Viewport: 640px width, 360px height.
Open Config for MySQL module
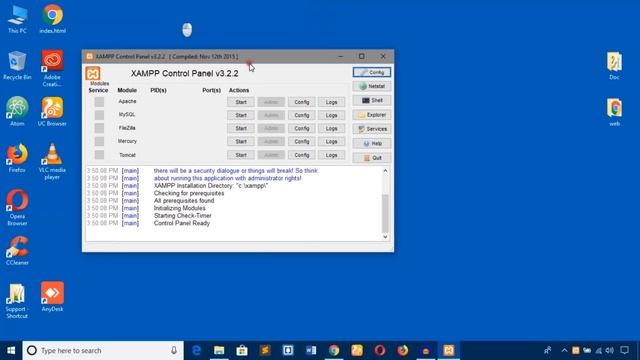coord(302,115)
